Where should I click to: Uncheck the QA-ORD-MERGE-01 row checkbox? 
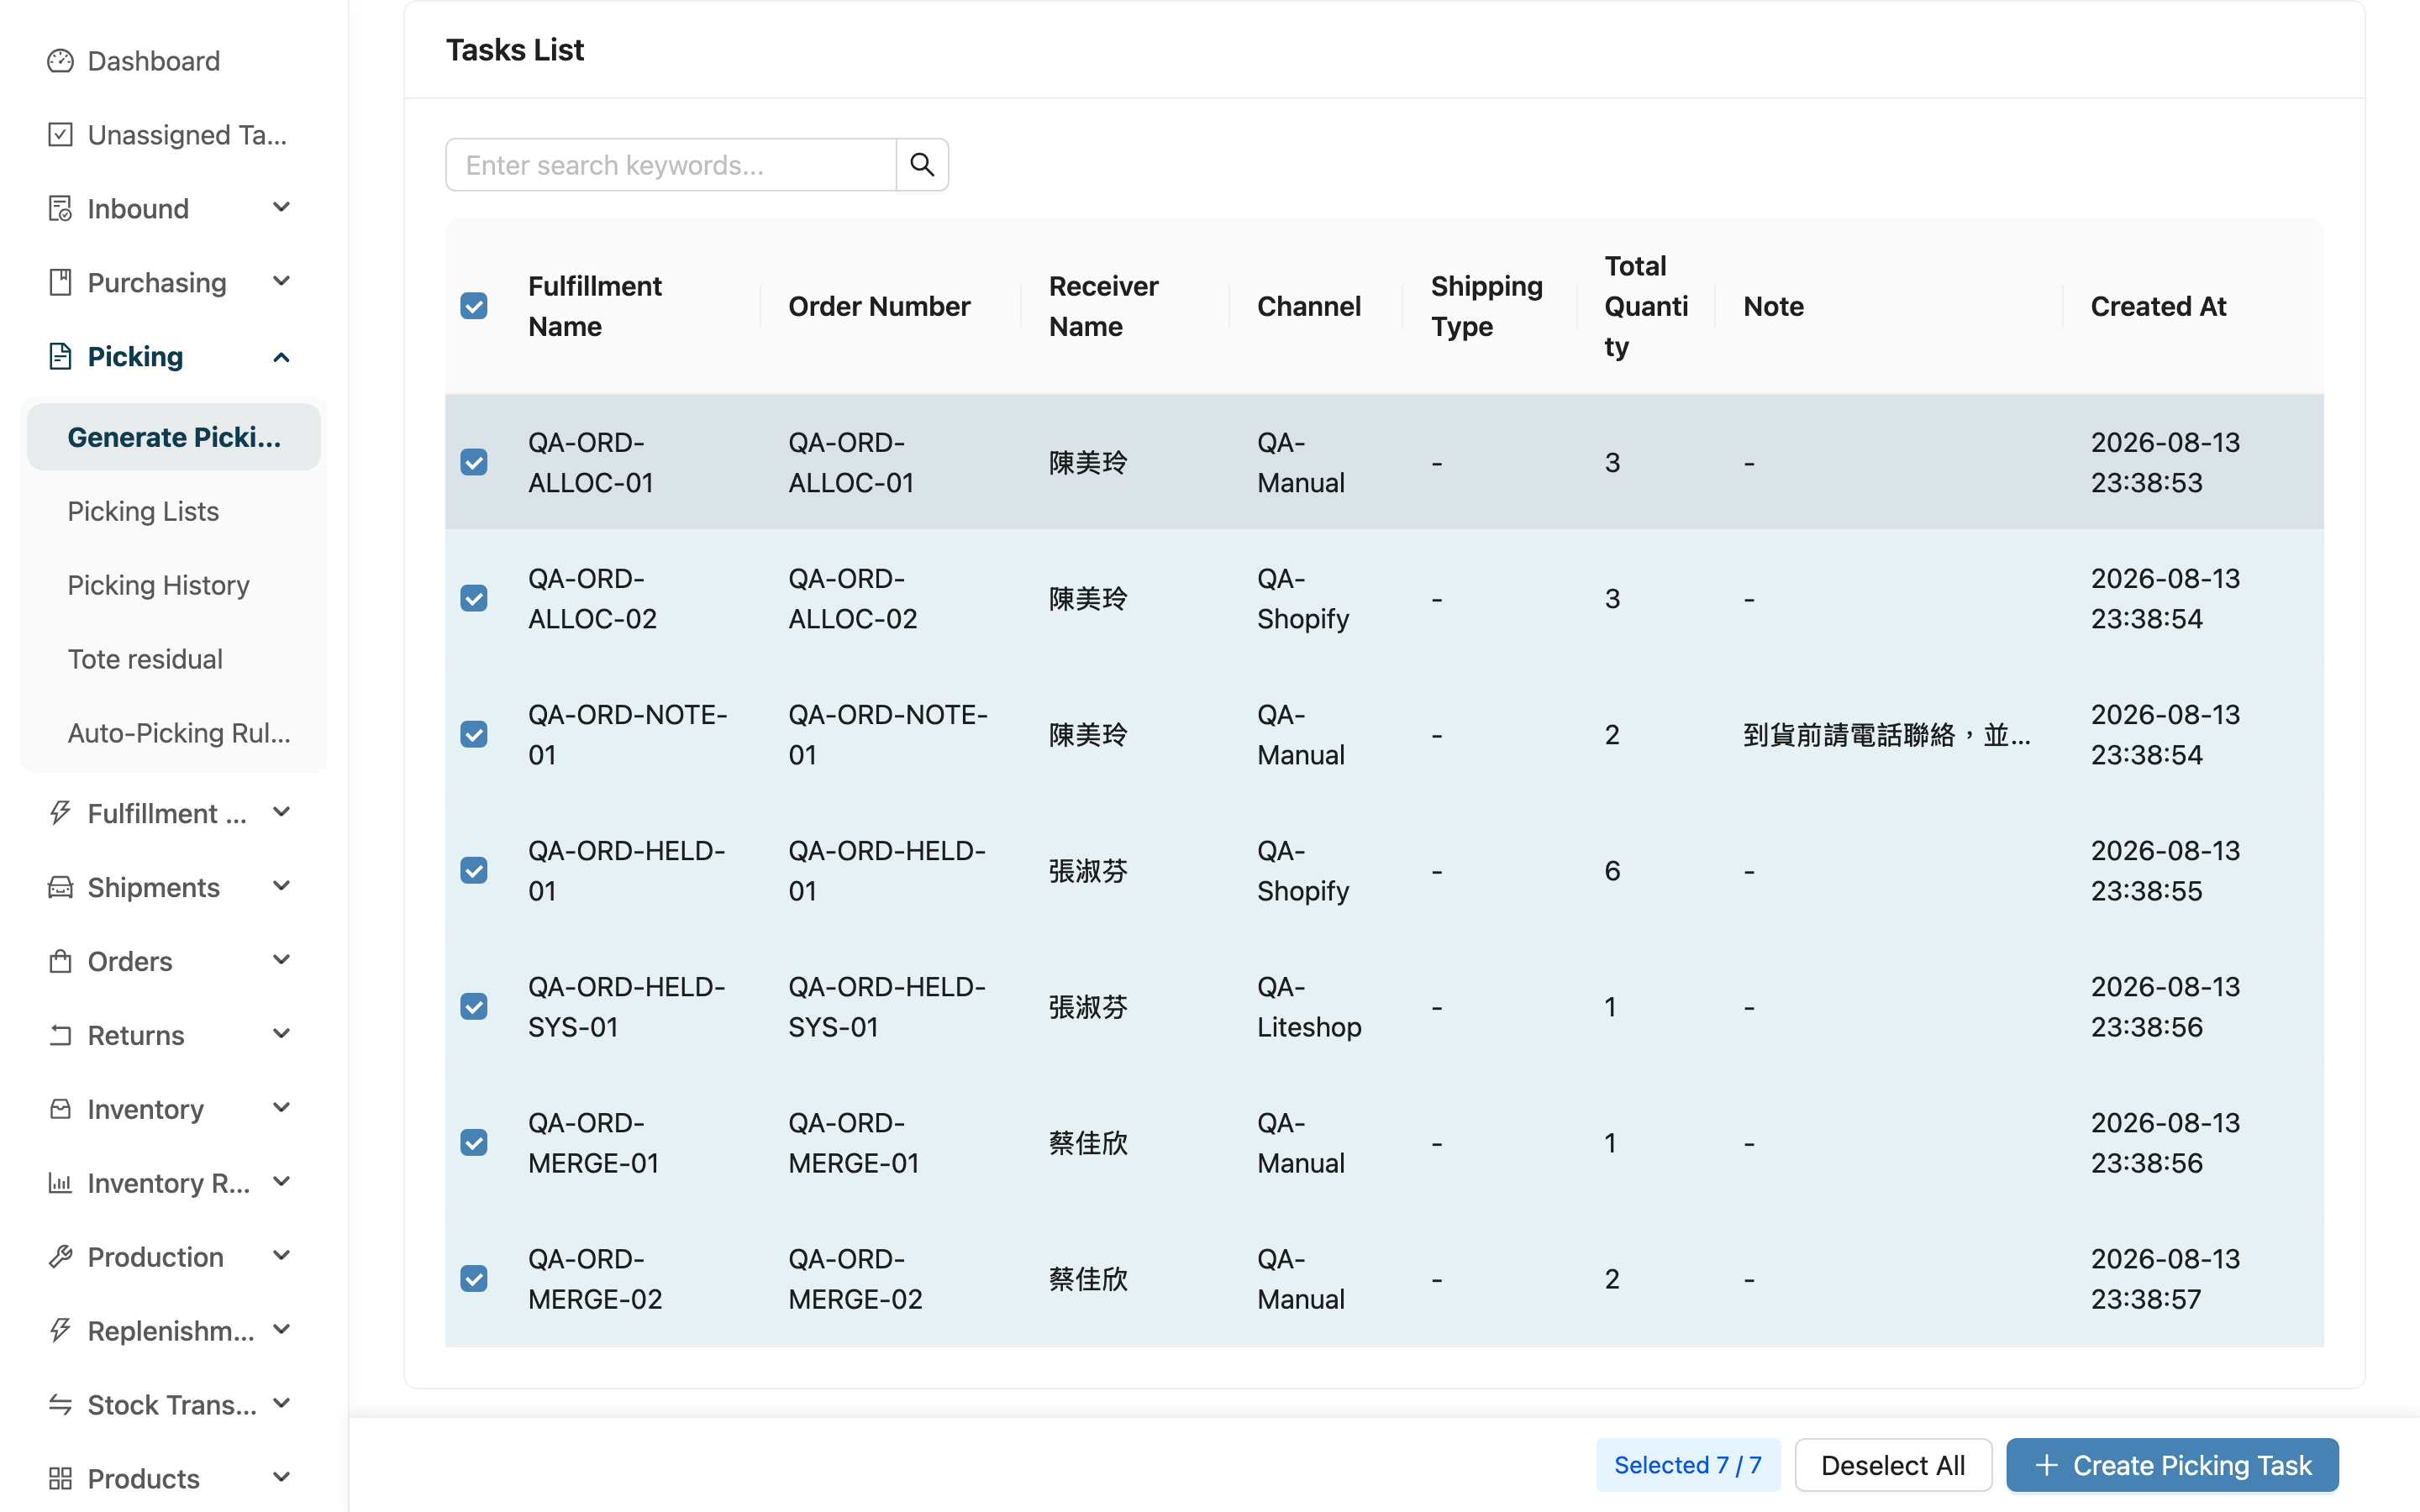[x=474, y=1142]
